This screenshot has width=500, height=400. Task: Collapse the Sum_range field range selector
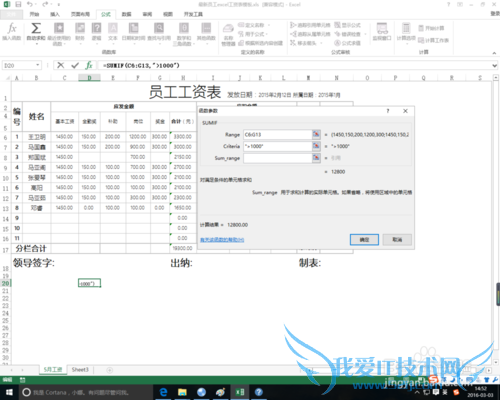point(316,158)
